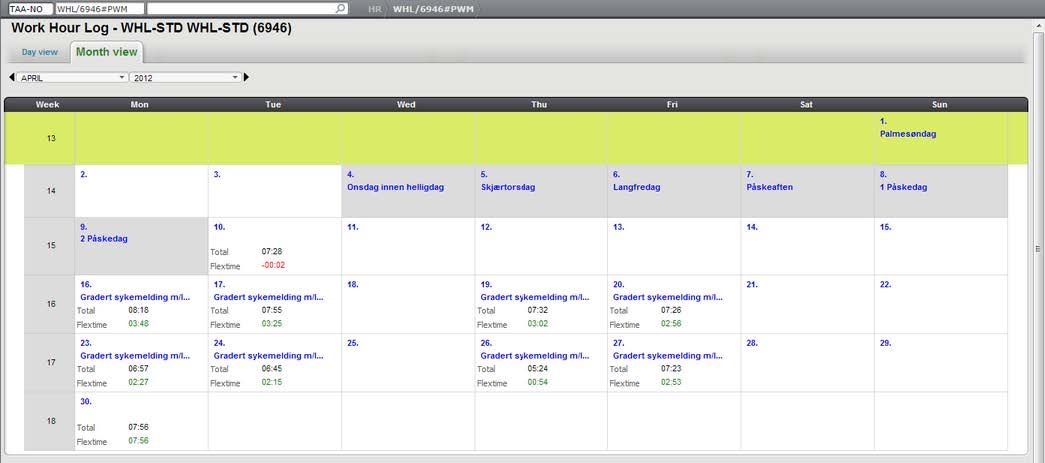Select Palmesøndag on day 1

click(x=908, y=133)
